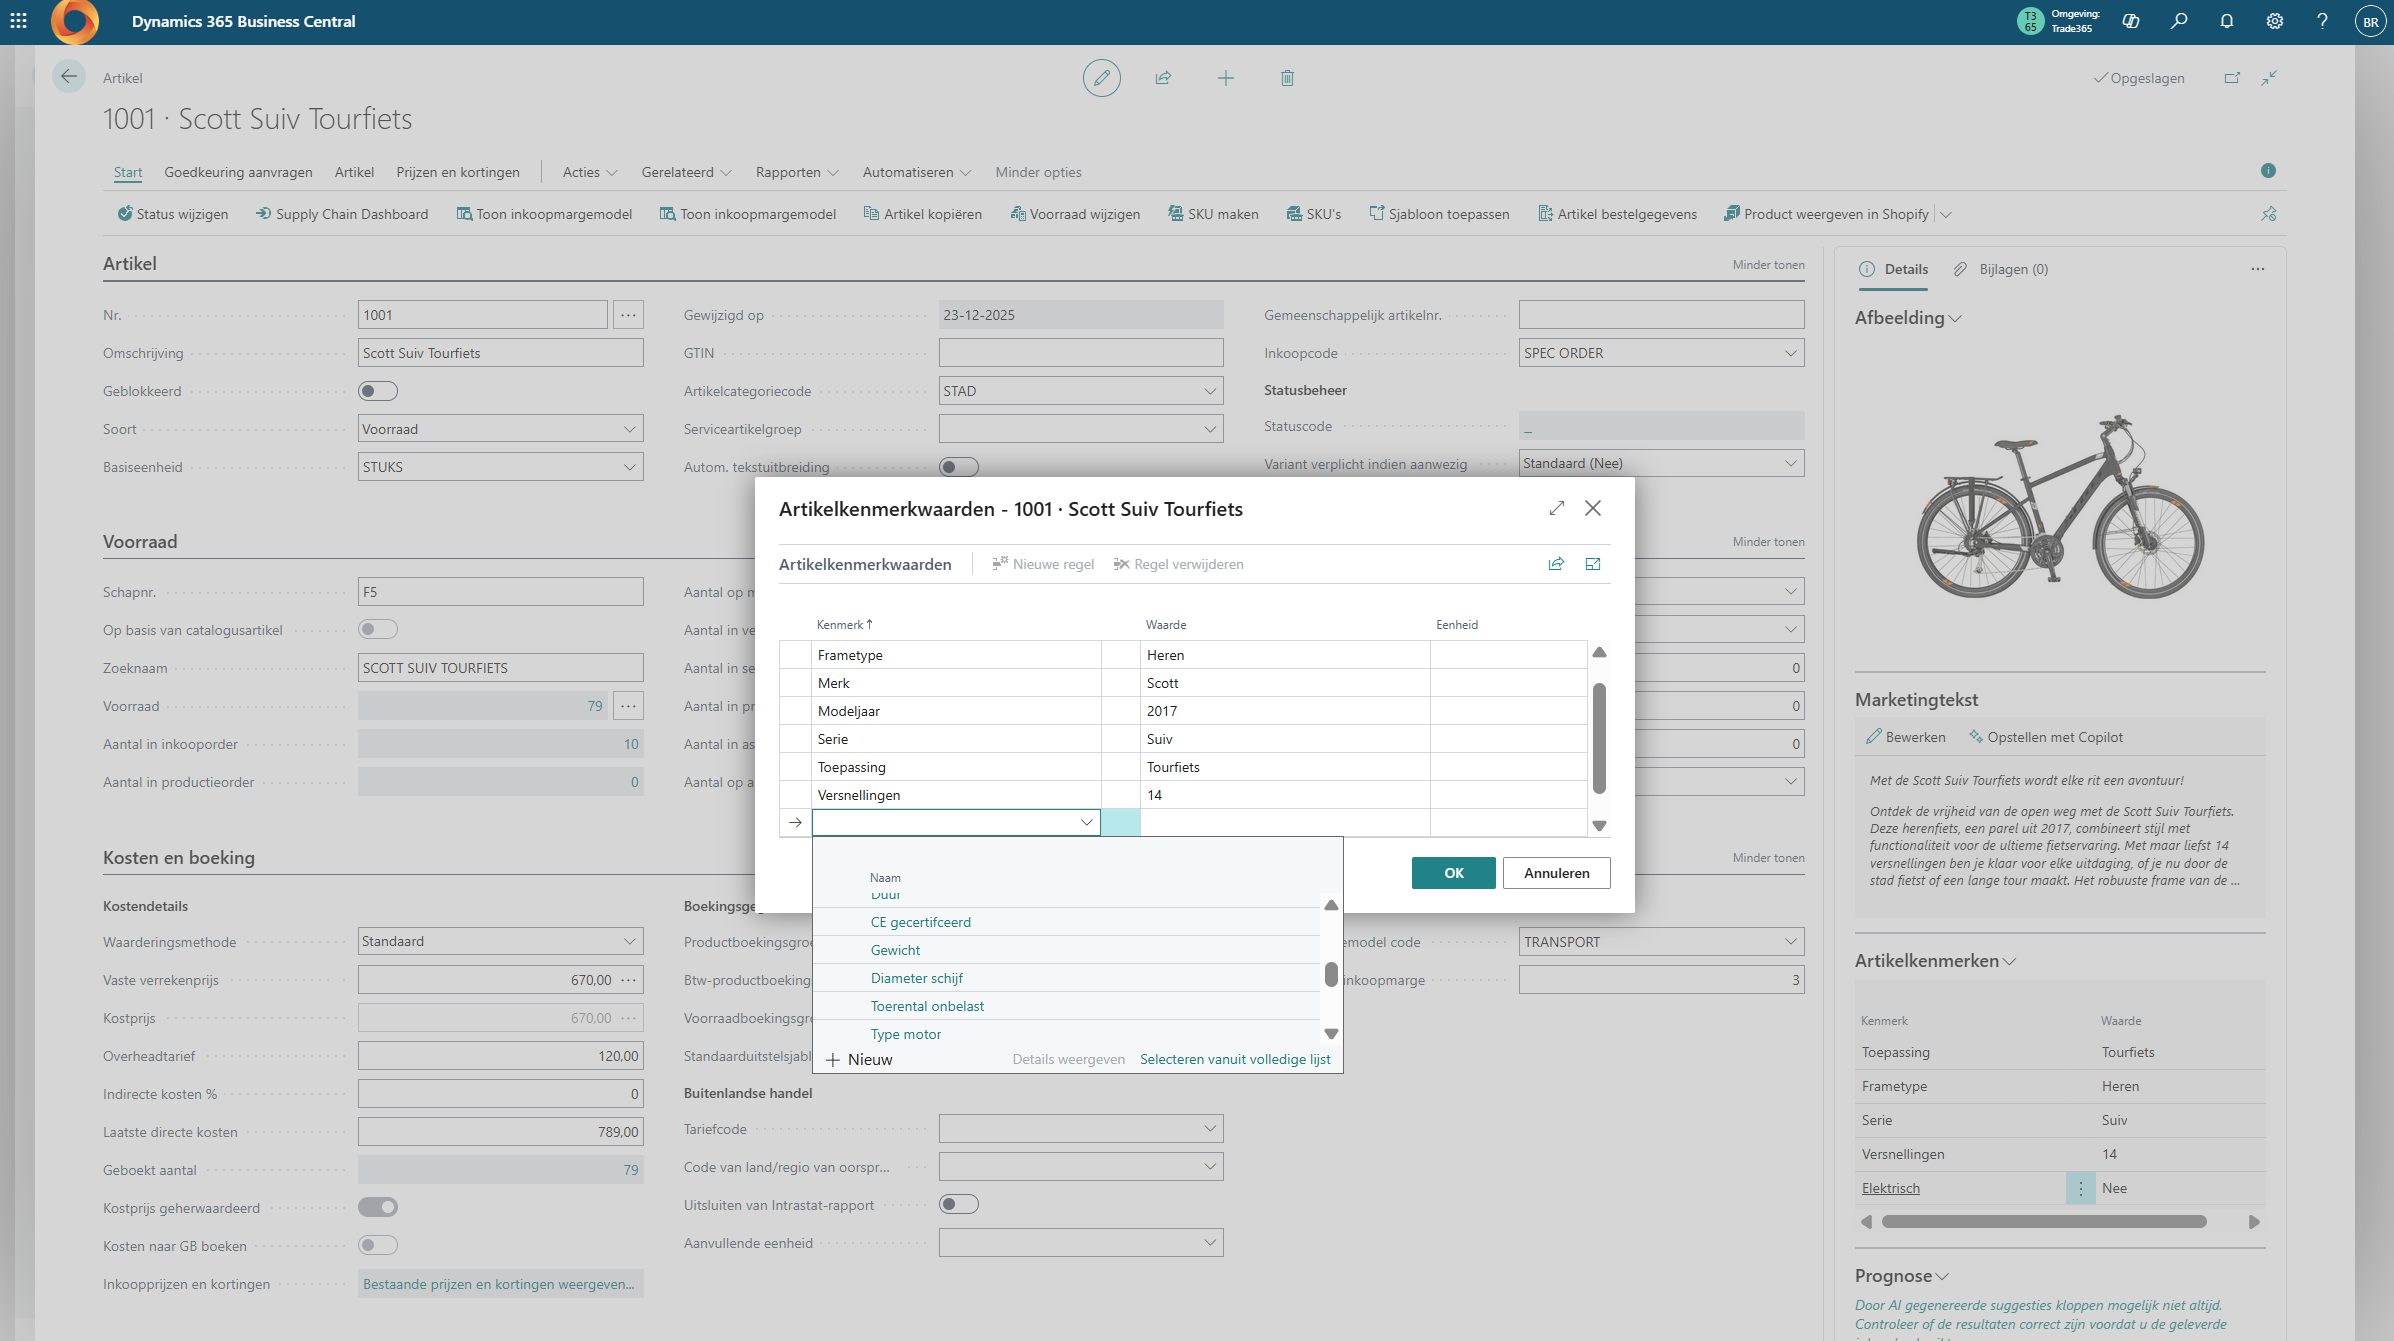This screenshot has height=1341, width=2394.
Task: Open the app launcher waffle icon
Action: (x=18, y=21)
